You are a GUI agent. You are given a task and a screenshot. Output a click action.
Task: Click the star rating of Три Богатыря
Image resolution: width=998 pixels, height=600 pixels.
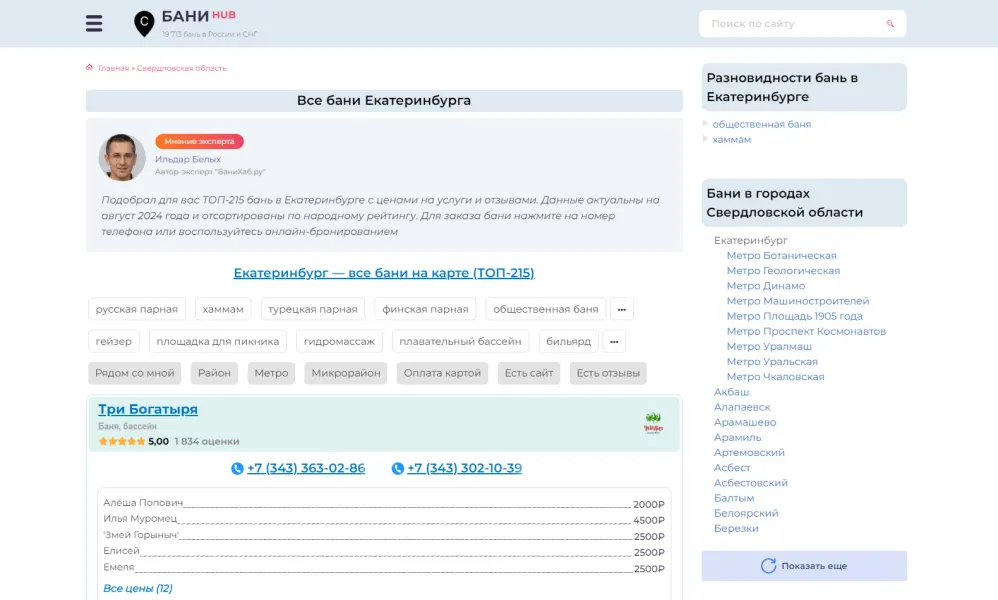[122, 441]
